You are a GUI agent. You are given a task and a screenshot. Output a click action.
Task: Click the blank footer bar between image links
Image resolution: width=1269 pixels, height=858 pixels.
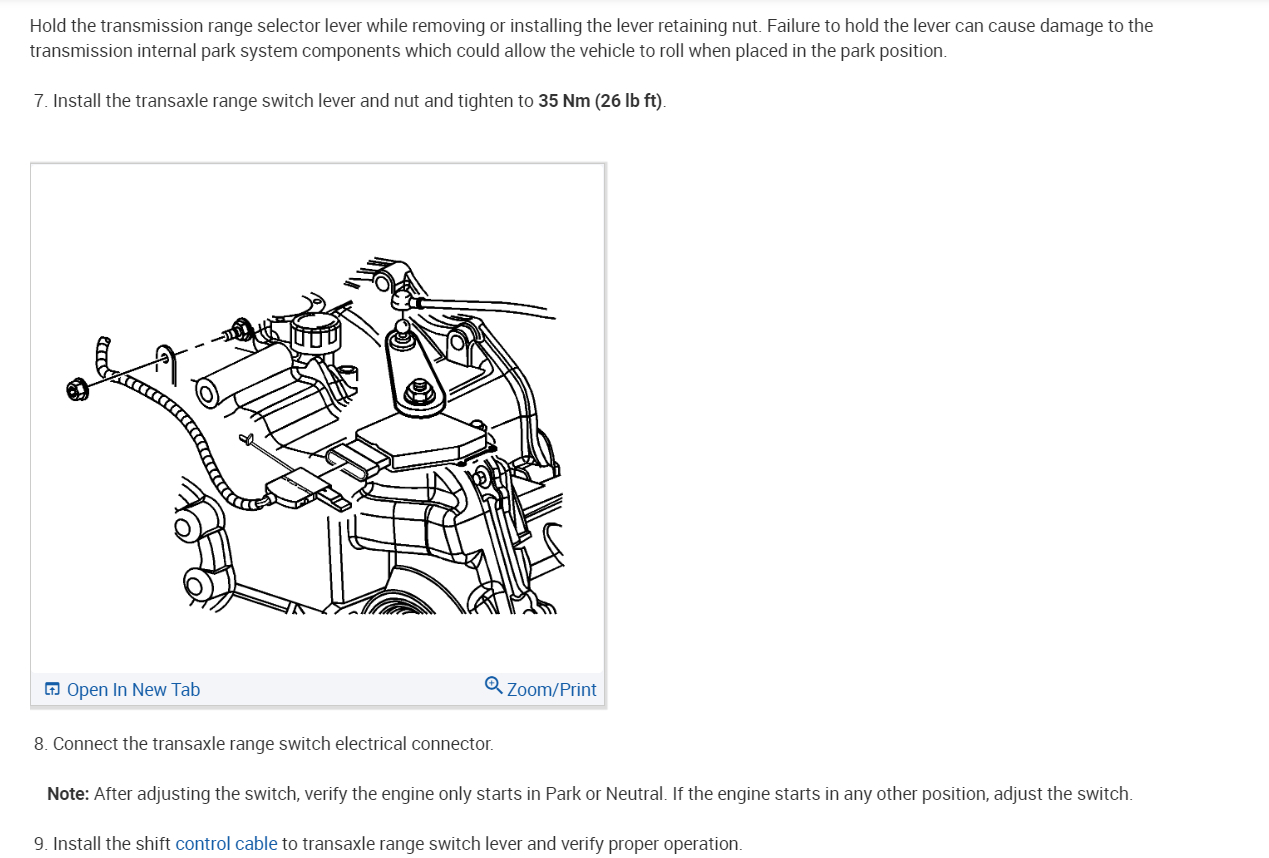tap(342, 689)
